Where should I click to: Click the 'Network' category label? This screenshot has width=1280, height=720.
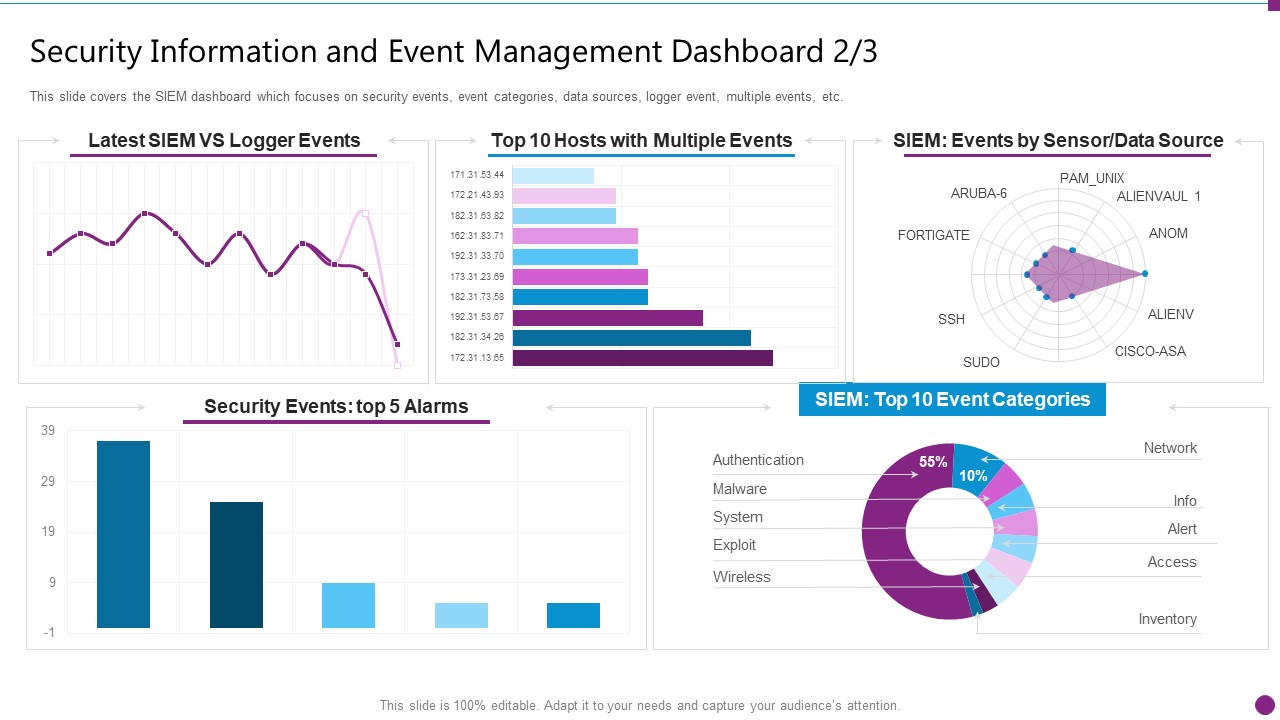point(1170,448)
